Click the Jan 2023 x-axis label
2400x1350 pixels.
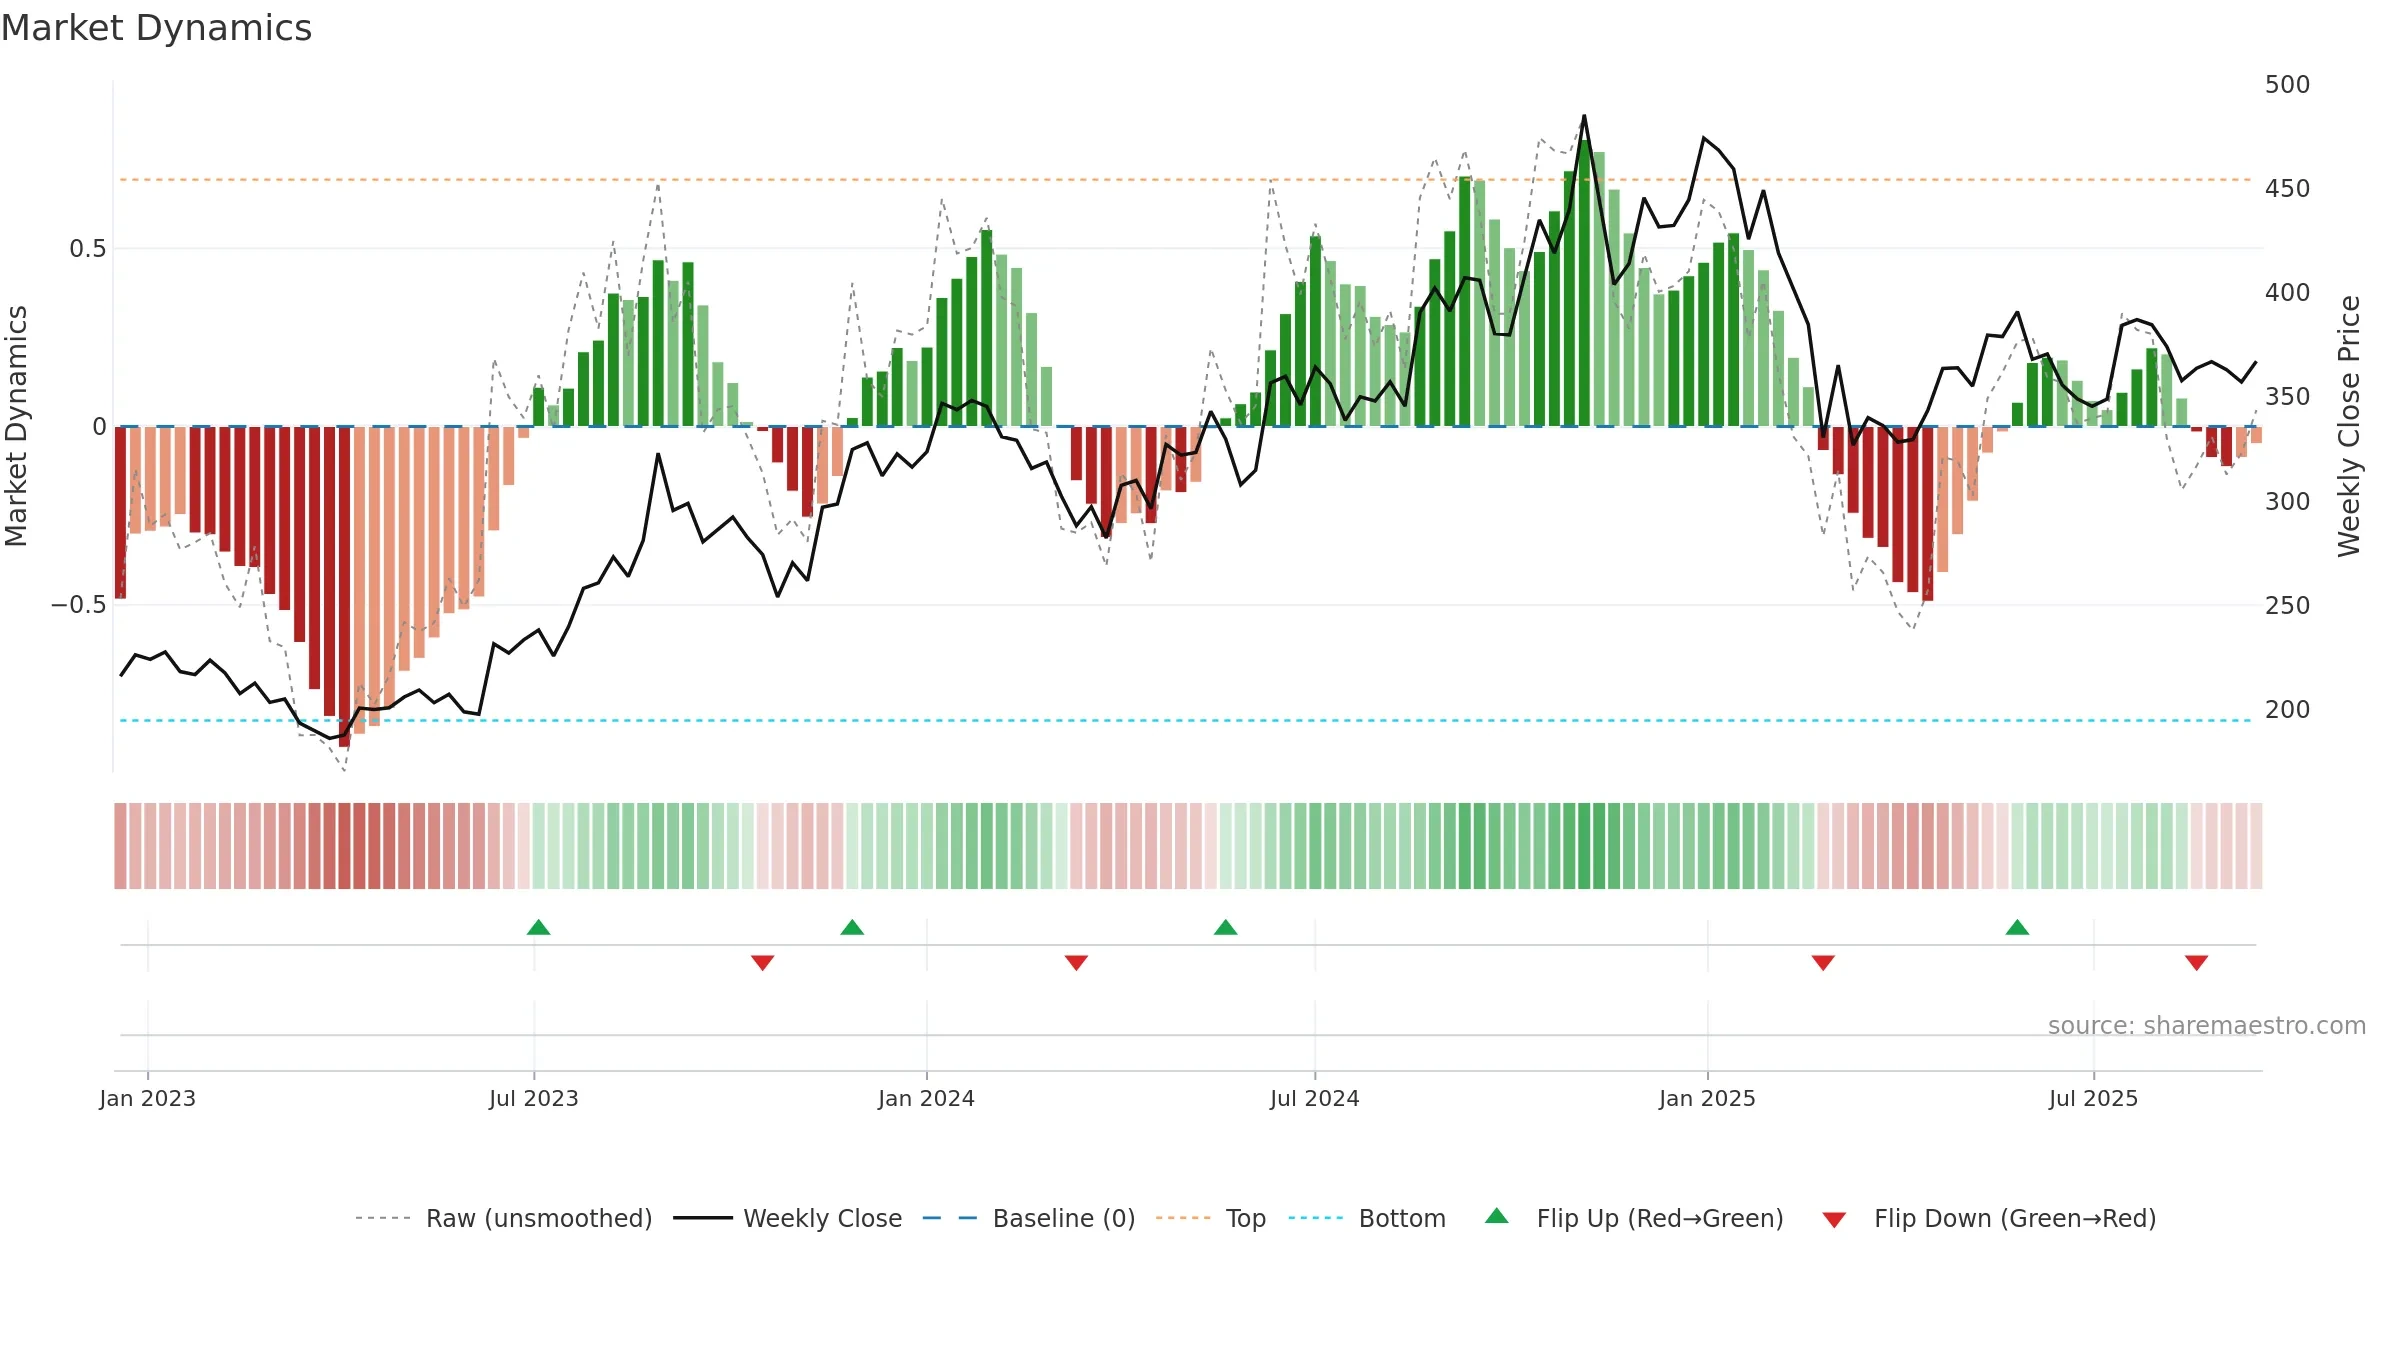coord(147,1098)
